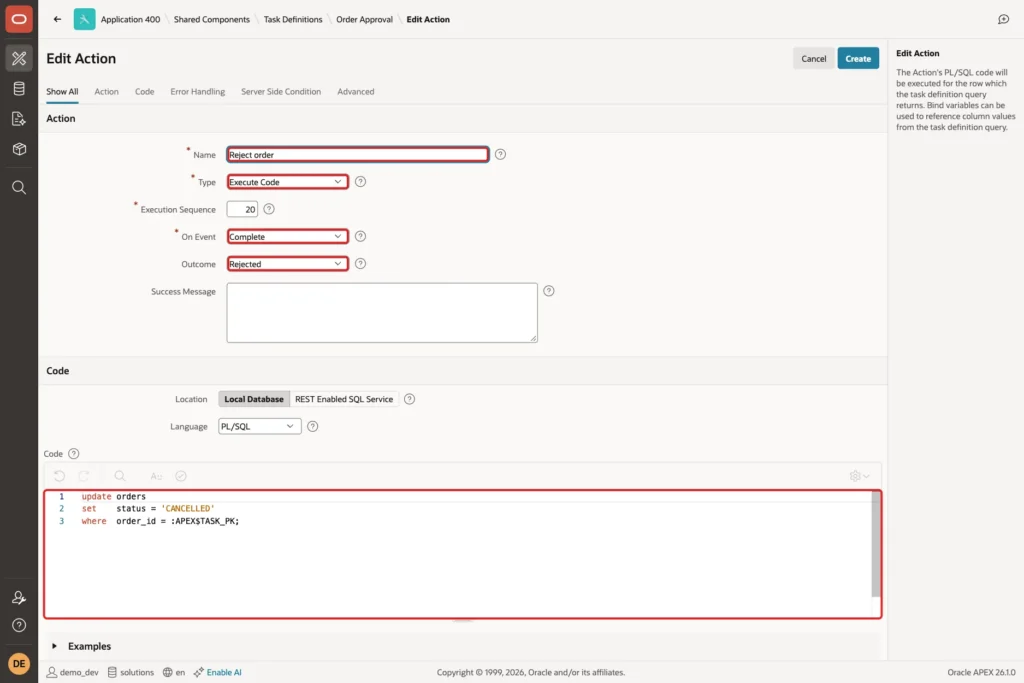
Task: Click the Create button
Action: click(857, 58)
